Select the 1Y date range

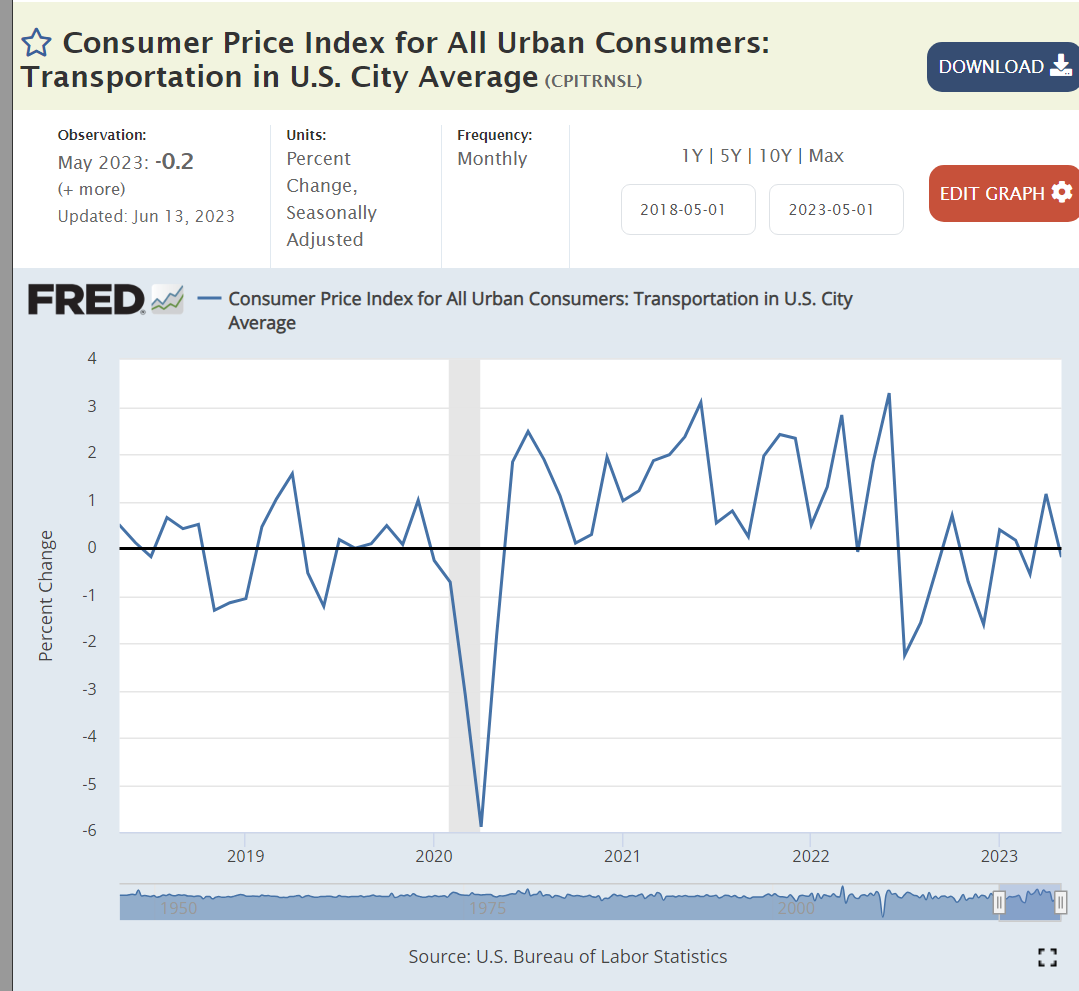691,156
